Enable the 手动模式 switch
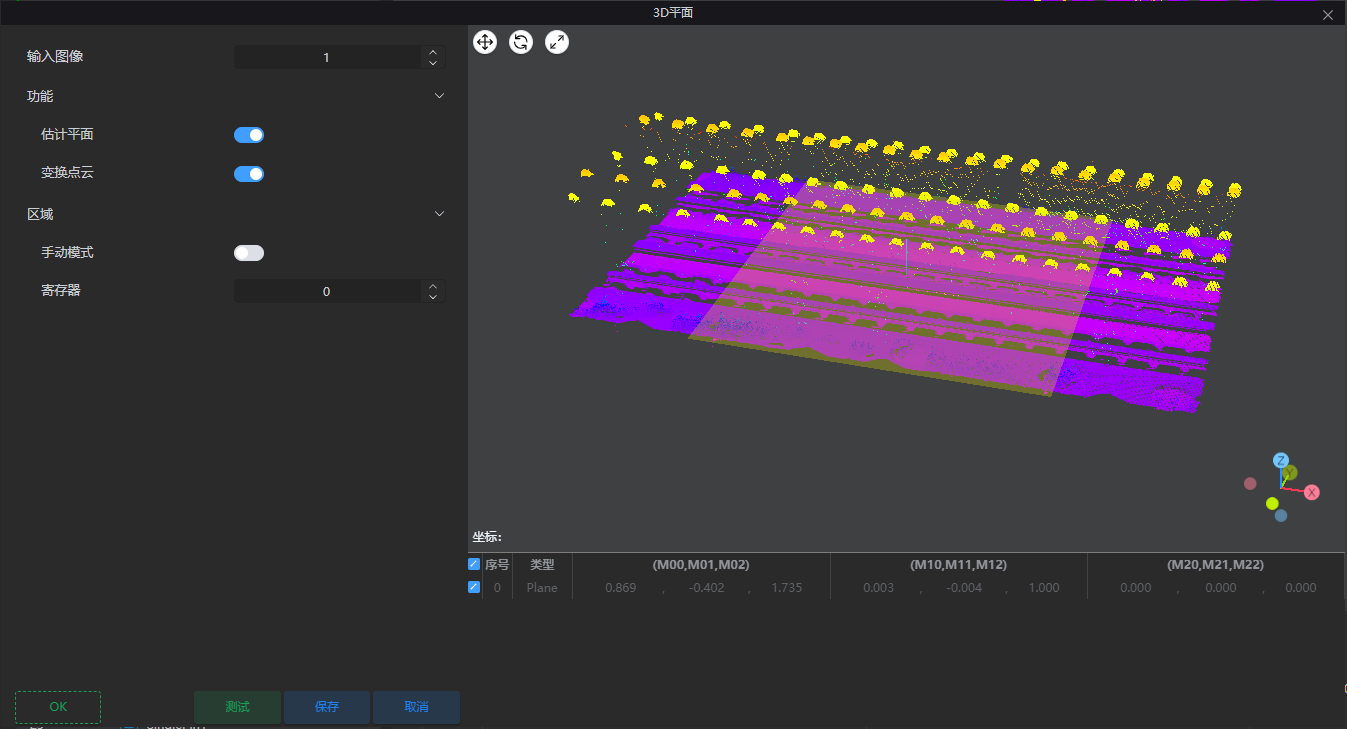Screen dimensions: 1347x729 249,253
